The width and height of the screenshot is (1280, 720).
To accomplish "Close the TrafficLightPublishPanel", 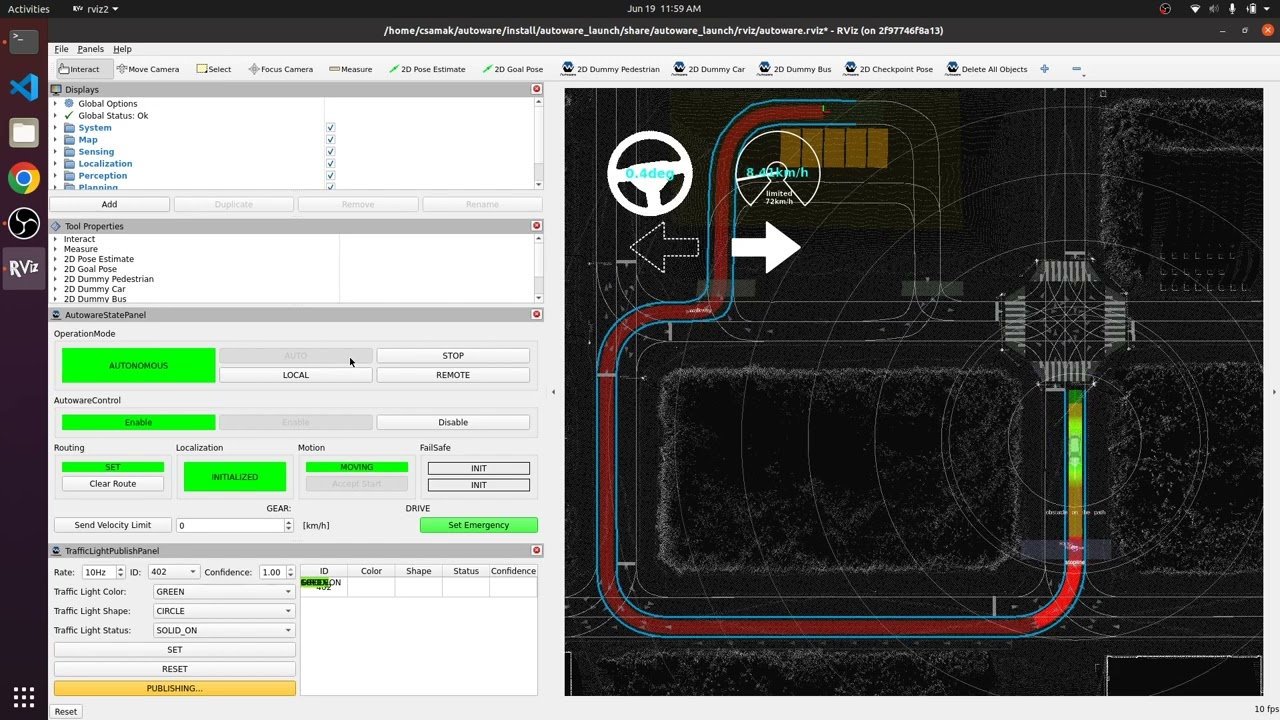I will click(x=536, y=550).
